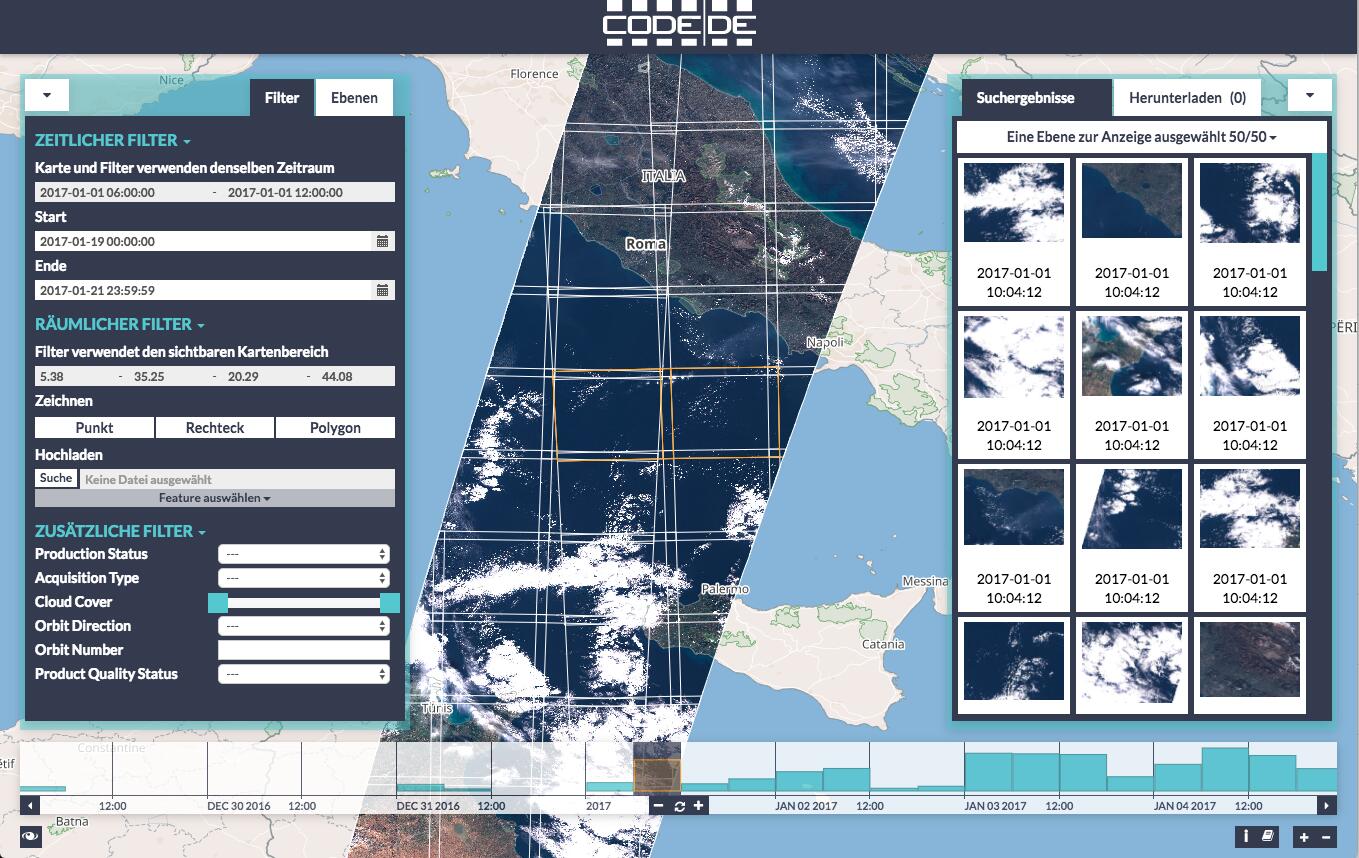Collapse the left filter panel with the arrow
Image resolution: width=1359 pixels, height=858 pixels.
point(47,95)
